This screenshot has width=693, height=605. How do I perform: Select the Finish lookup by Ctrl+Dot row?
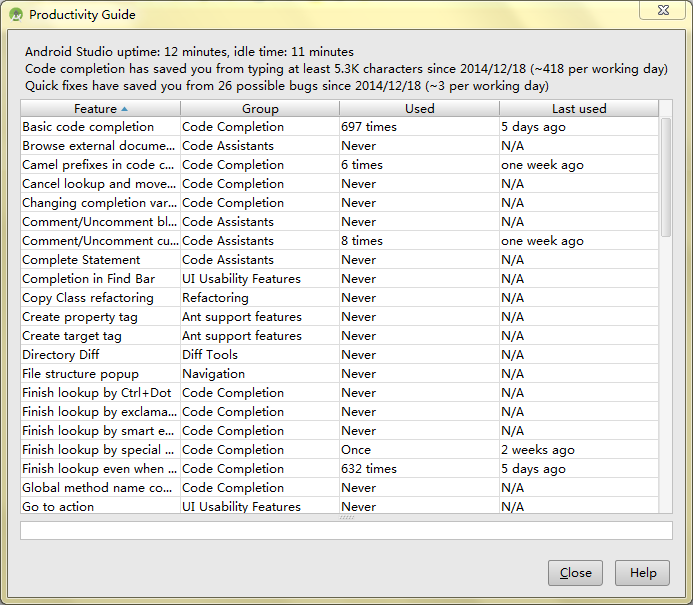pos(339,393)
